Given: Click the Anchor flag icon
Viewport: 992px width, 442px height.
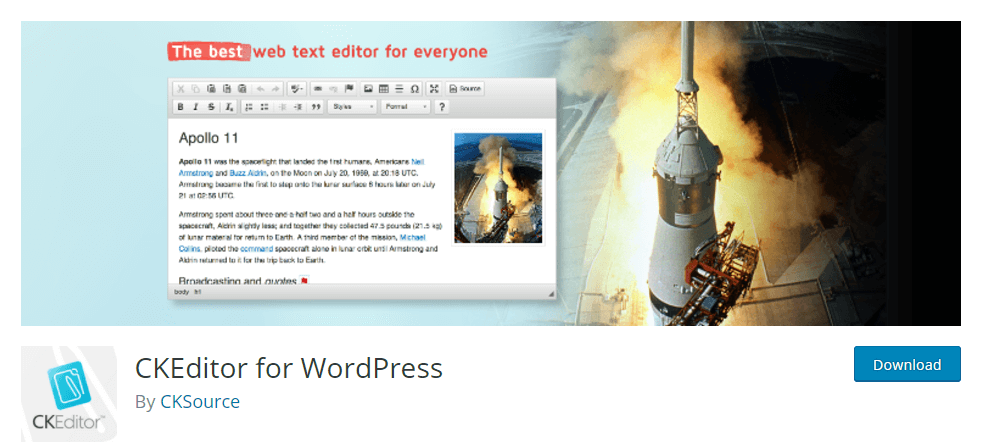Looking at the screenshot, I should [x=349, y=89].
